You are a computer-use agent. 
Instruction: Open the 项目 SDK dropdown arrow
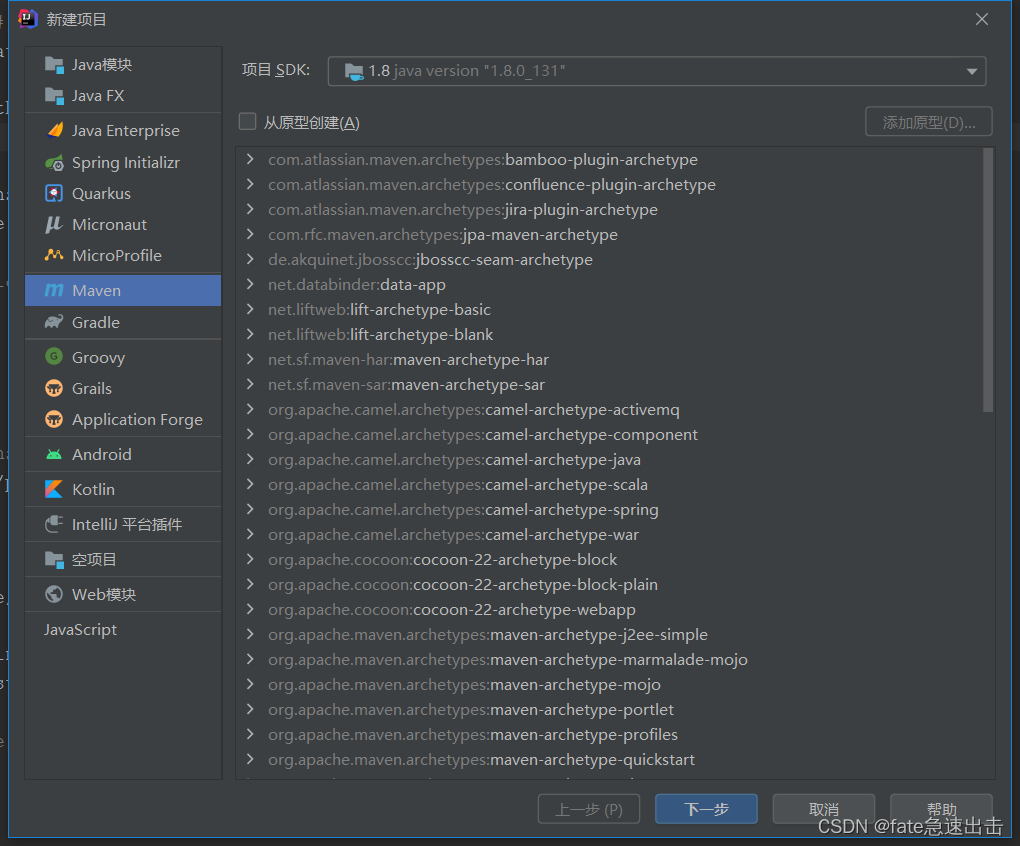[972, 71]
